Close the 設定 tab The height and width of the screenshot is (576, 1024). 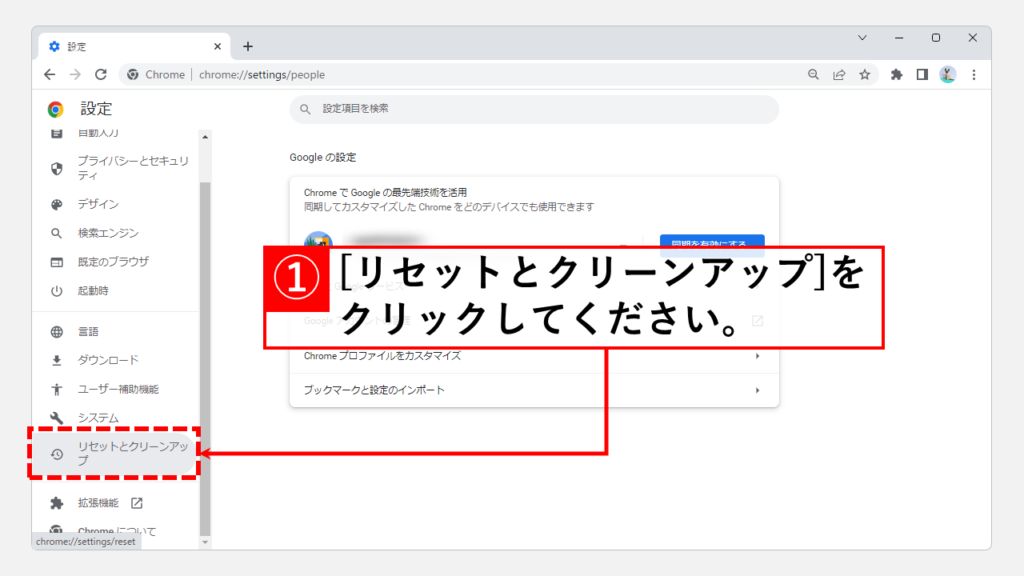click(217, 46)
